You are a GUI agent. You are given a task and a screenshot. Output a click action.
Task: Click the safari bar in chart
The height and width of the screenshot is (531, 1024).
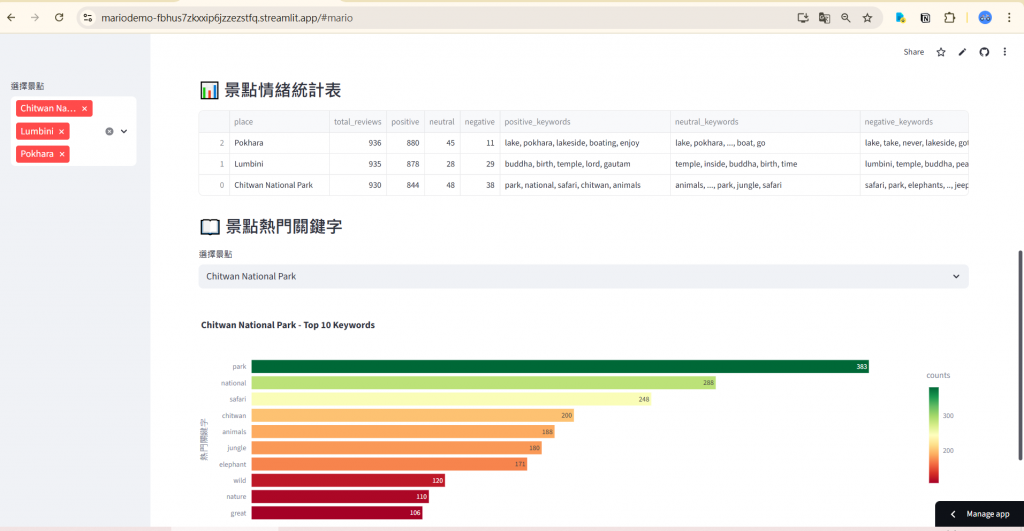coord(451,399)
